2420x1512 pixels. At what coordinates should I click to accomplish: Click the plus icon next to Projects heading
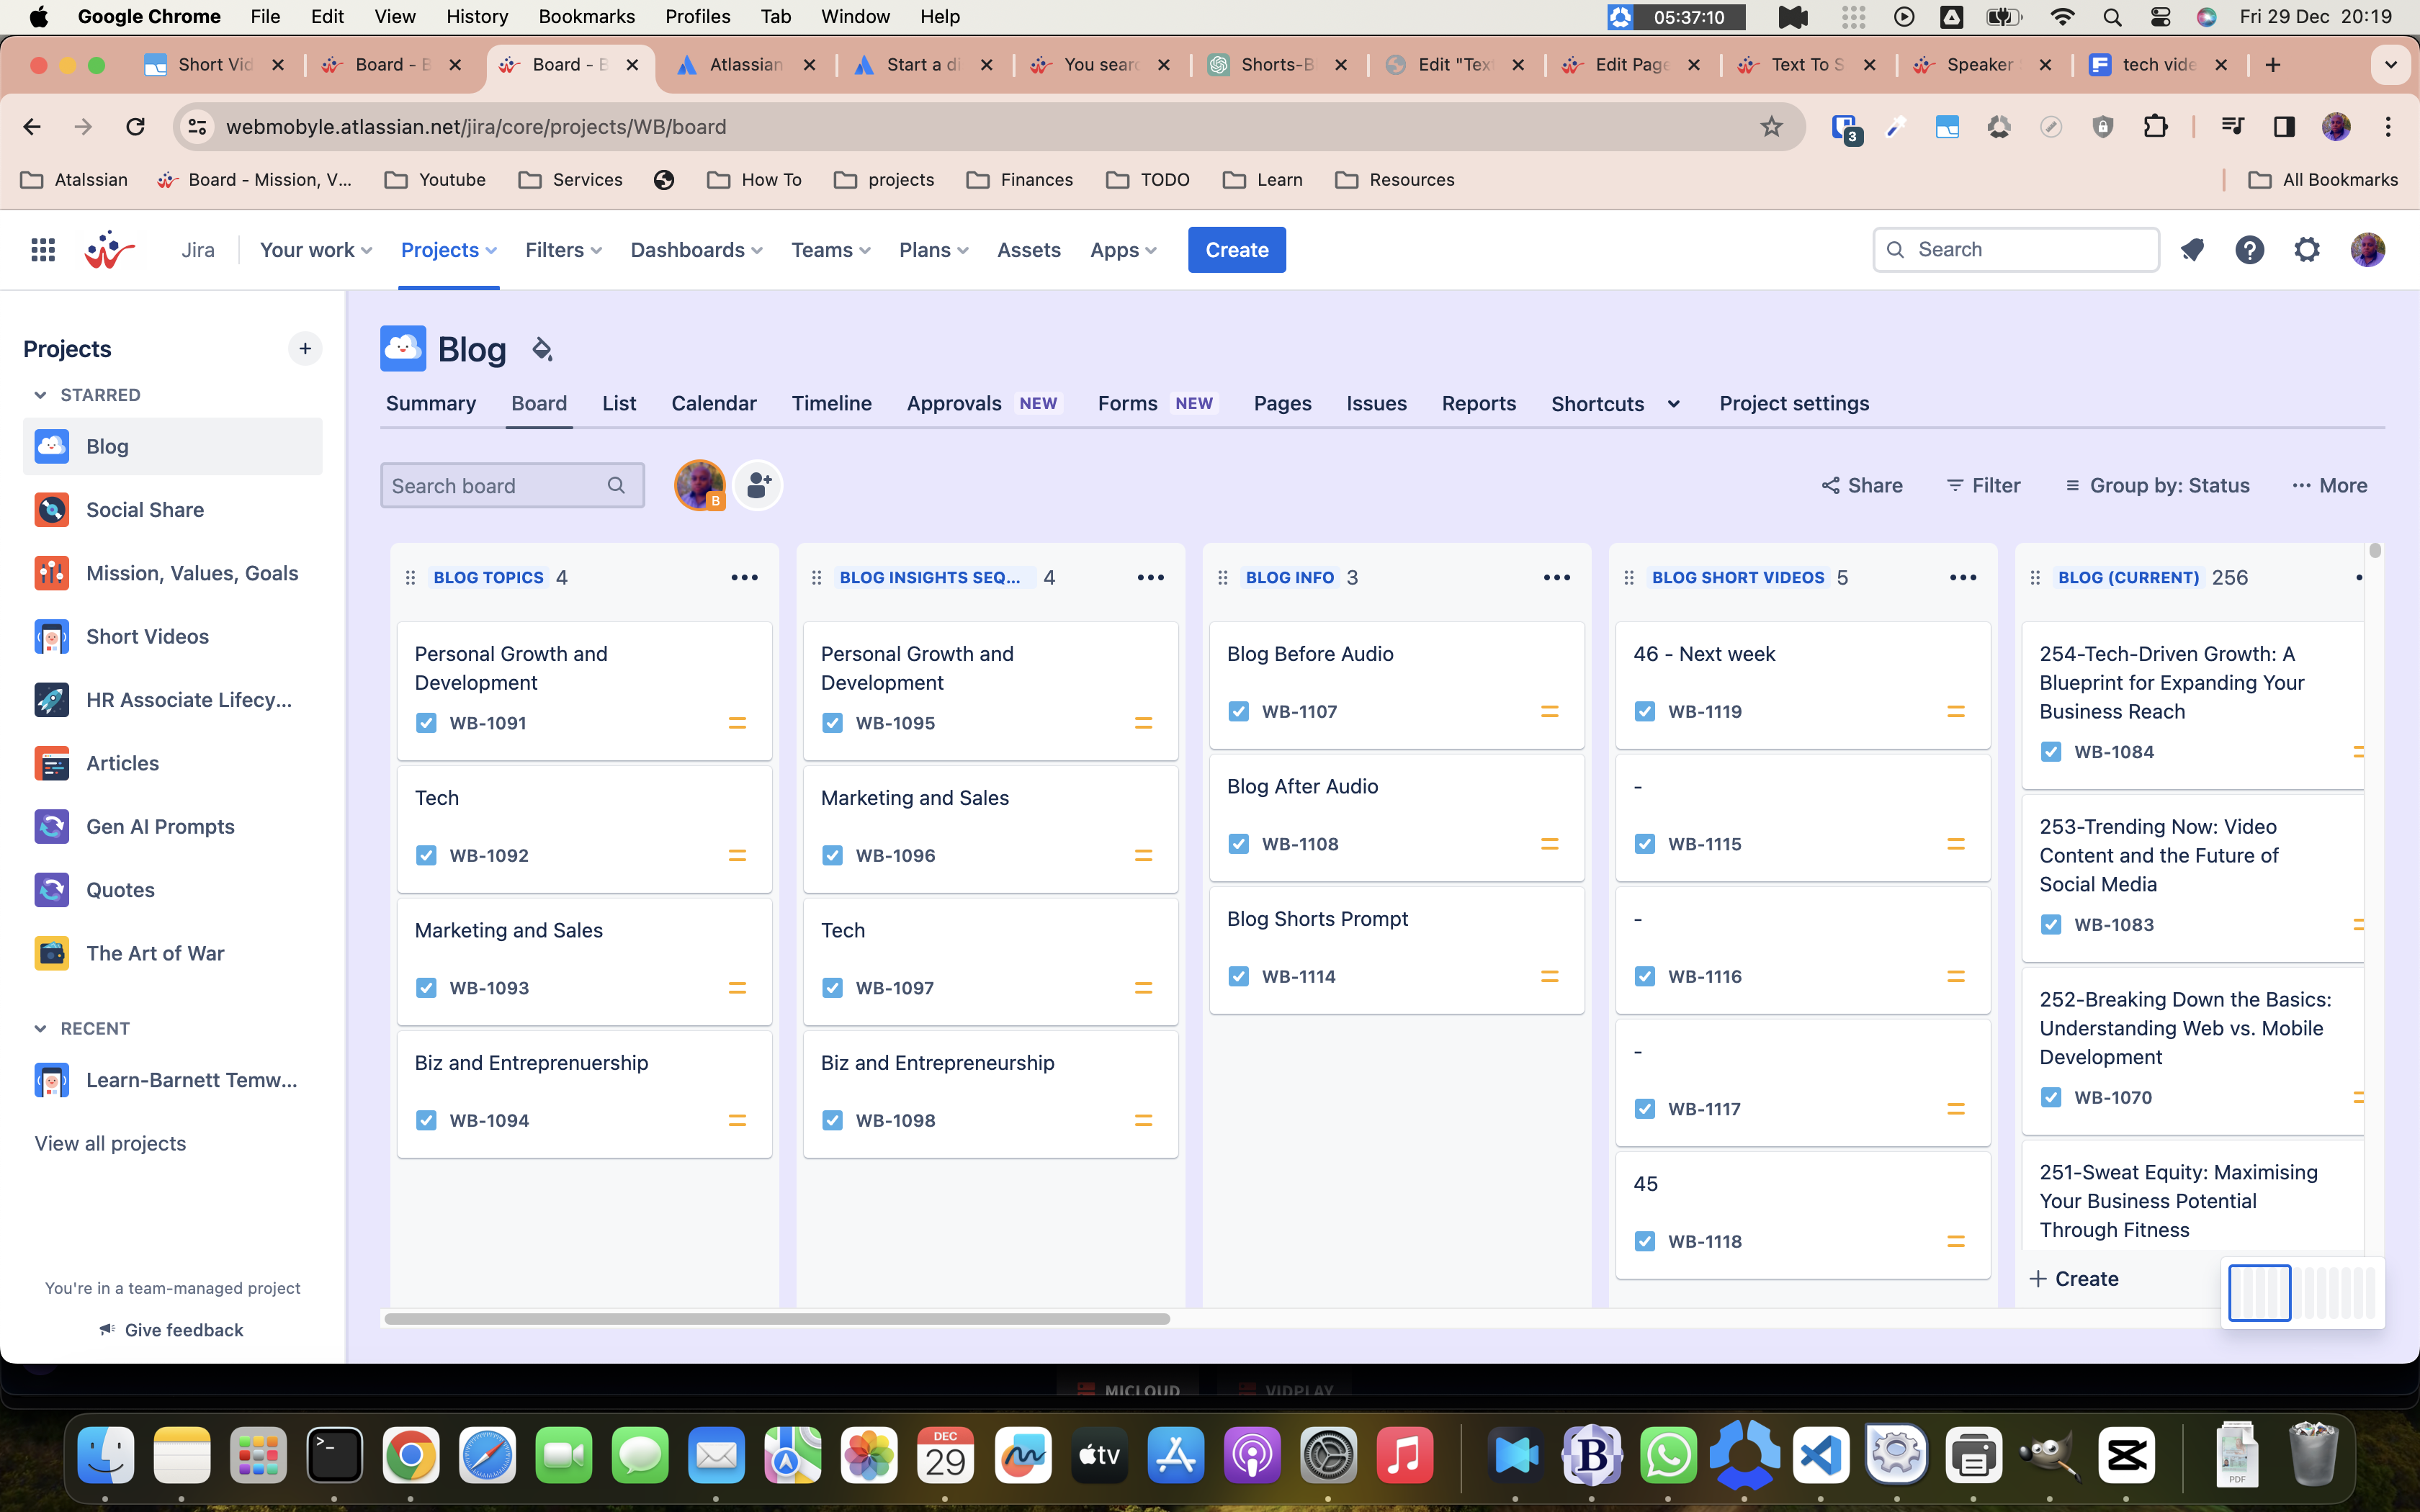click(x=305, y=349)
